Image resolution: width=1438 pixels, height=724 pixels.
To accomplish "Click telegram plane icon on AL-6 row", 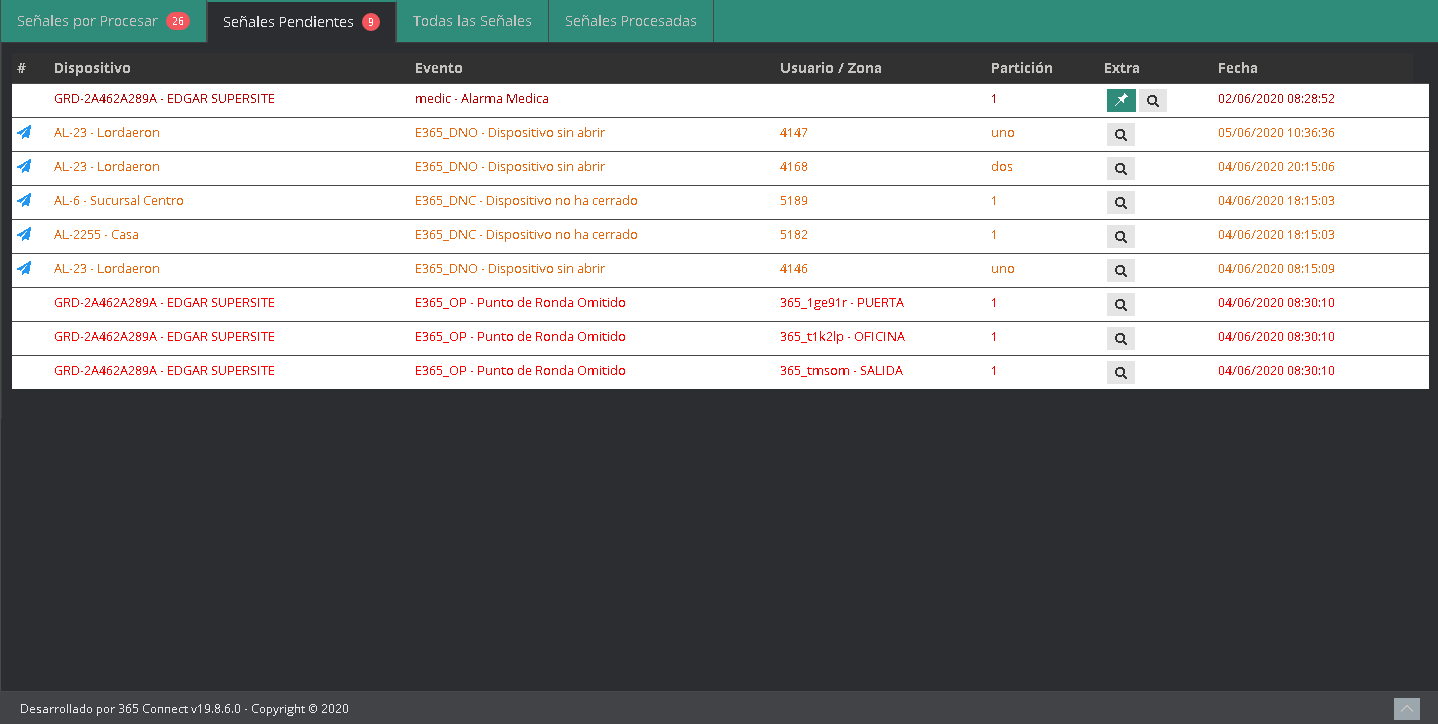I will click(25, 200).
